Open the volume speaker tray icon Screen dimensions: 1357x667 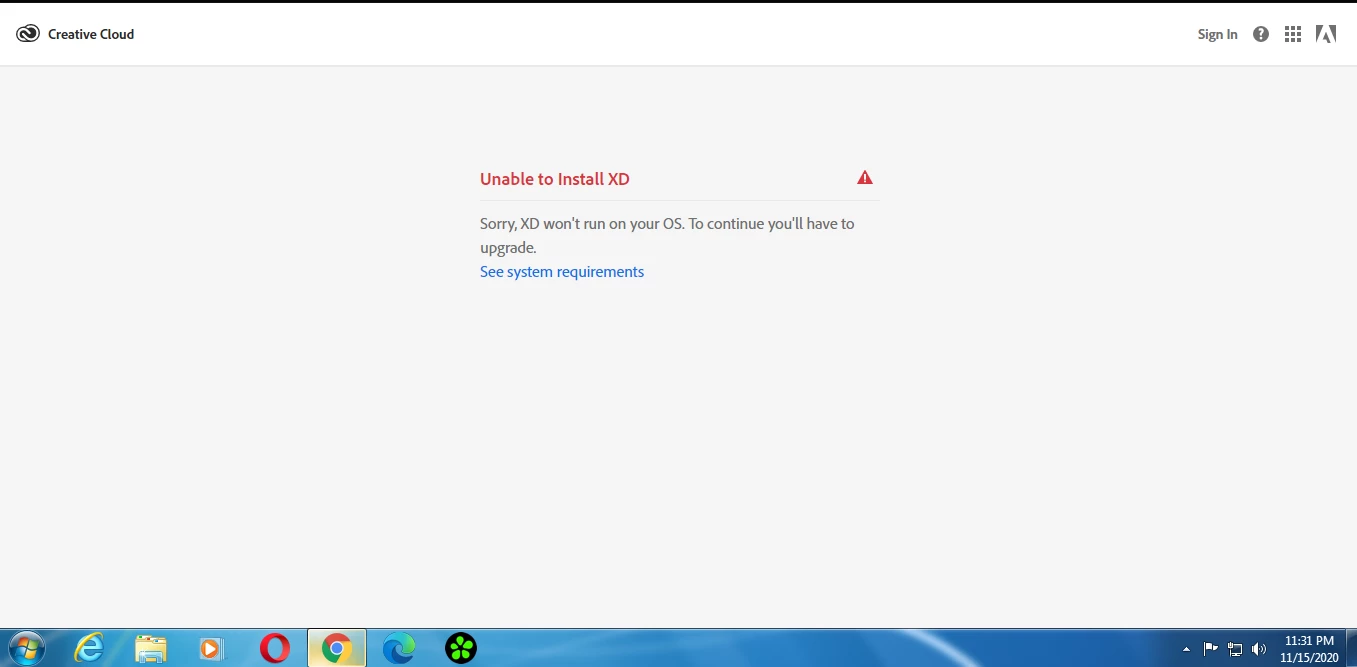coord(1259,648)
